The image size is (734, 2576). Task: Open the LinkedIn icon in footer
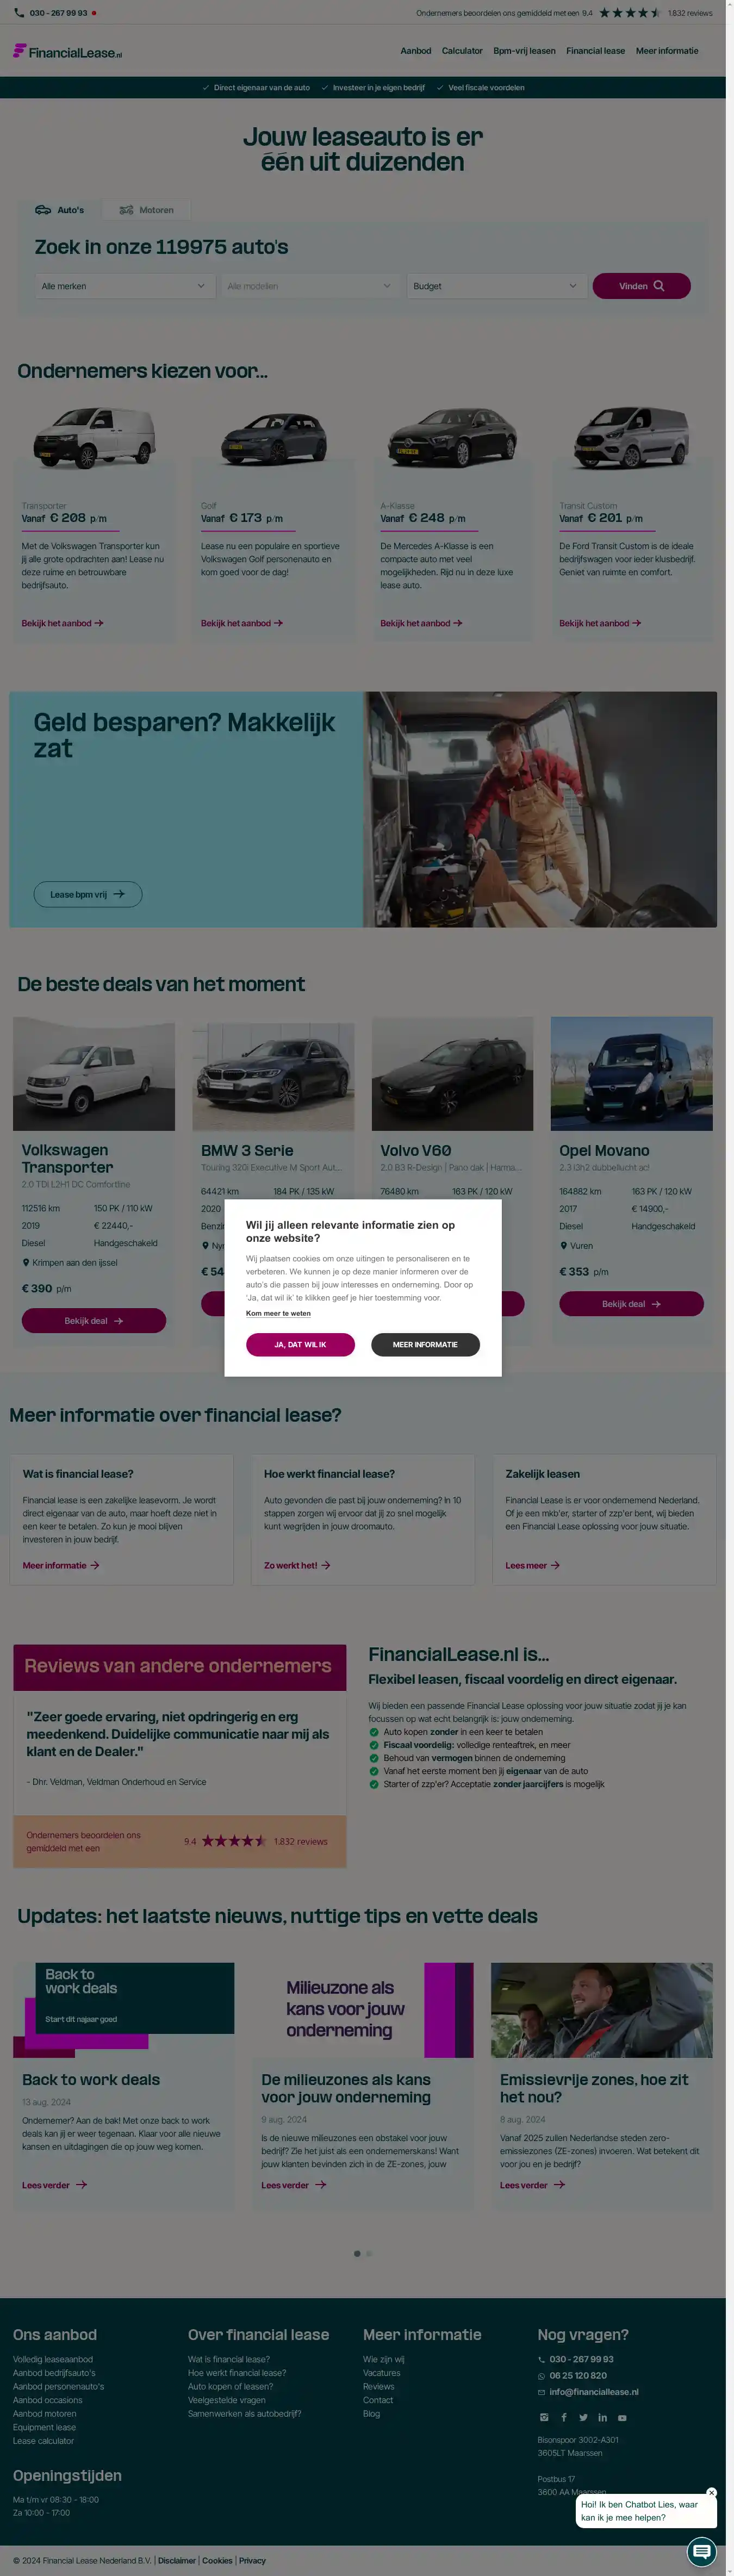pos(602,2417)
